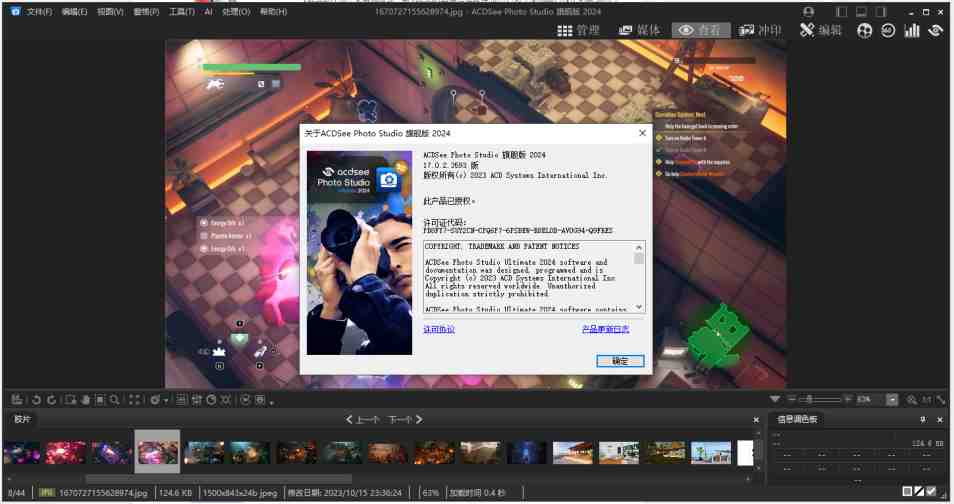
Task: Click down arrow of the copyright notices scrollbar
Action: [x=639, y=307]
